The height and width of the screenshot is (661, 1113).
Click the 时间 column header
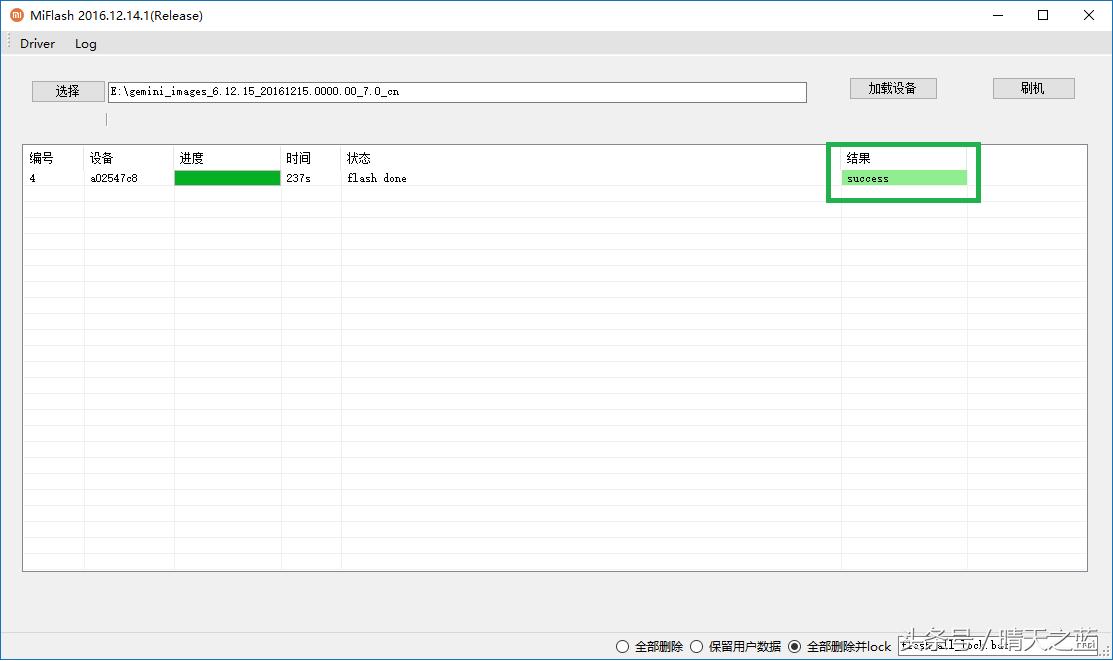point(297,157)
